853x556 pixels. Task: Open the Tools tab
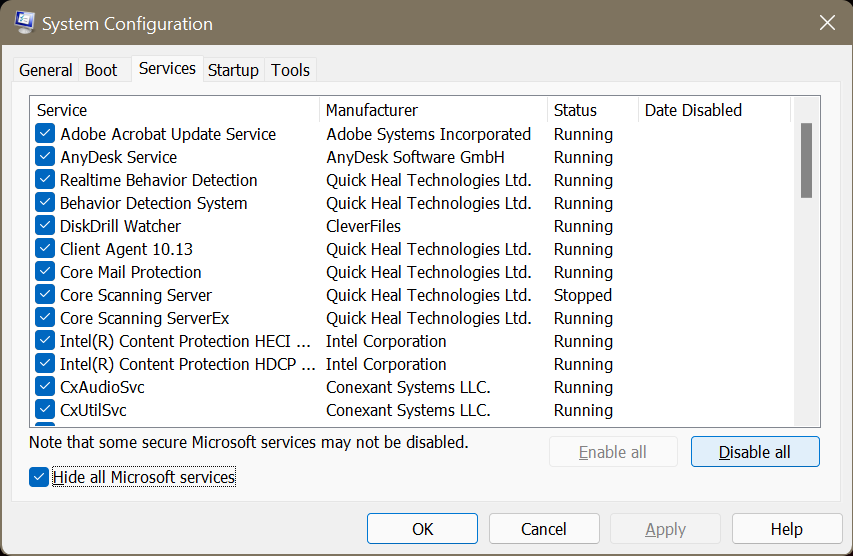[290, 70]
